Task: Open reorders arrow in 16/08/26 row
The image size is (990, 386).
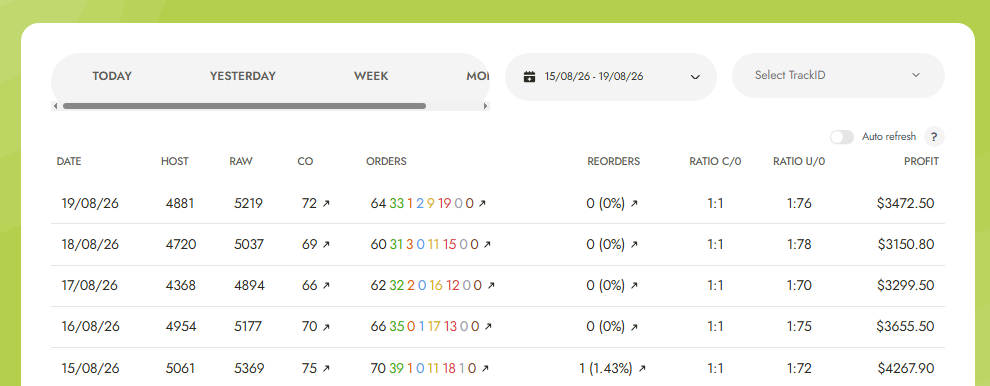Action: click(634, 327)
